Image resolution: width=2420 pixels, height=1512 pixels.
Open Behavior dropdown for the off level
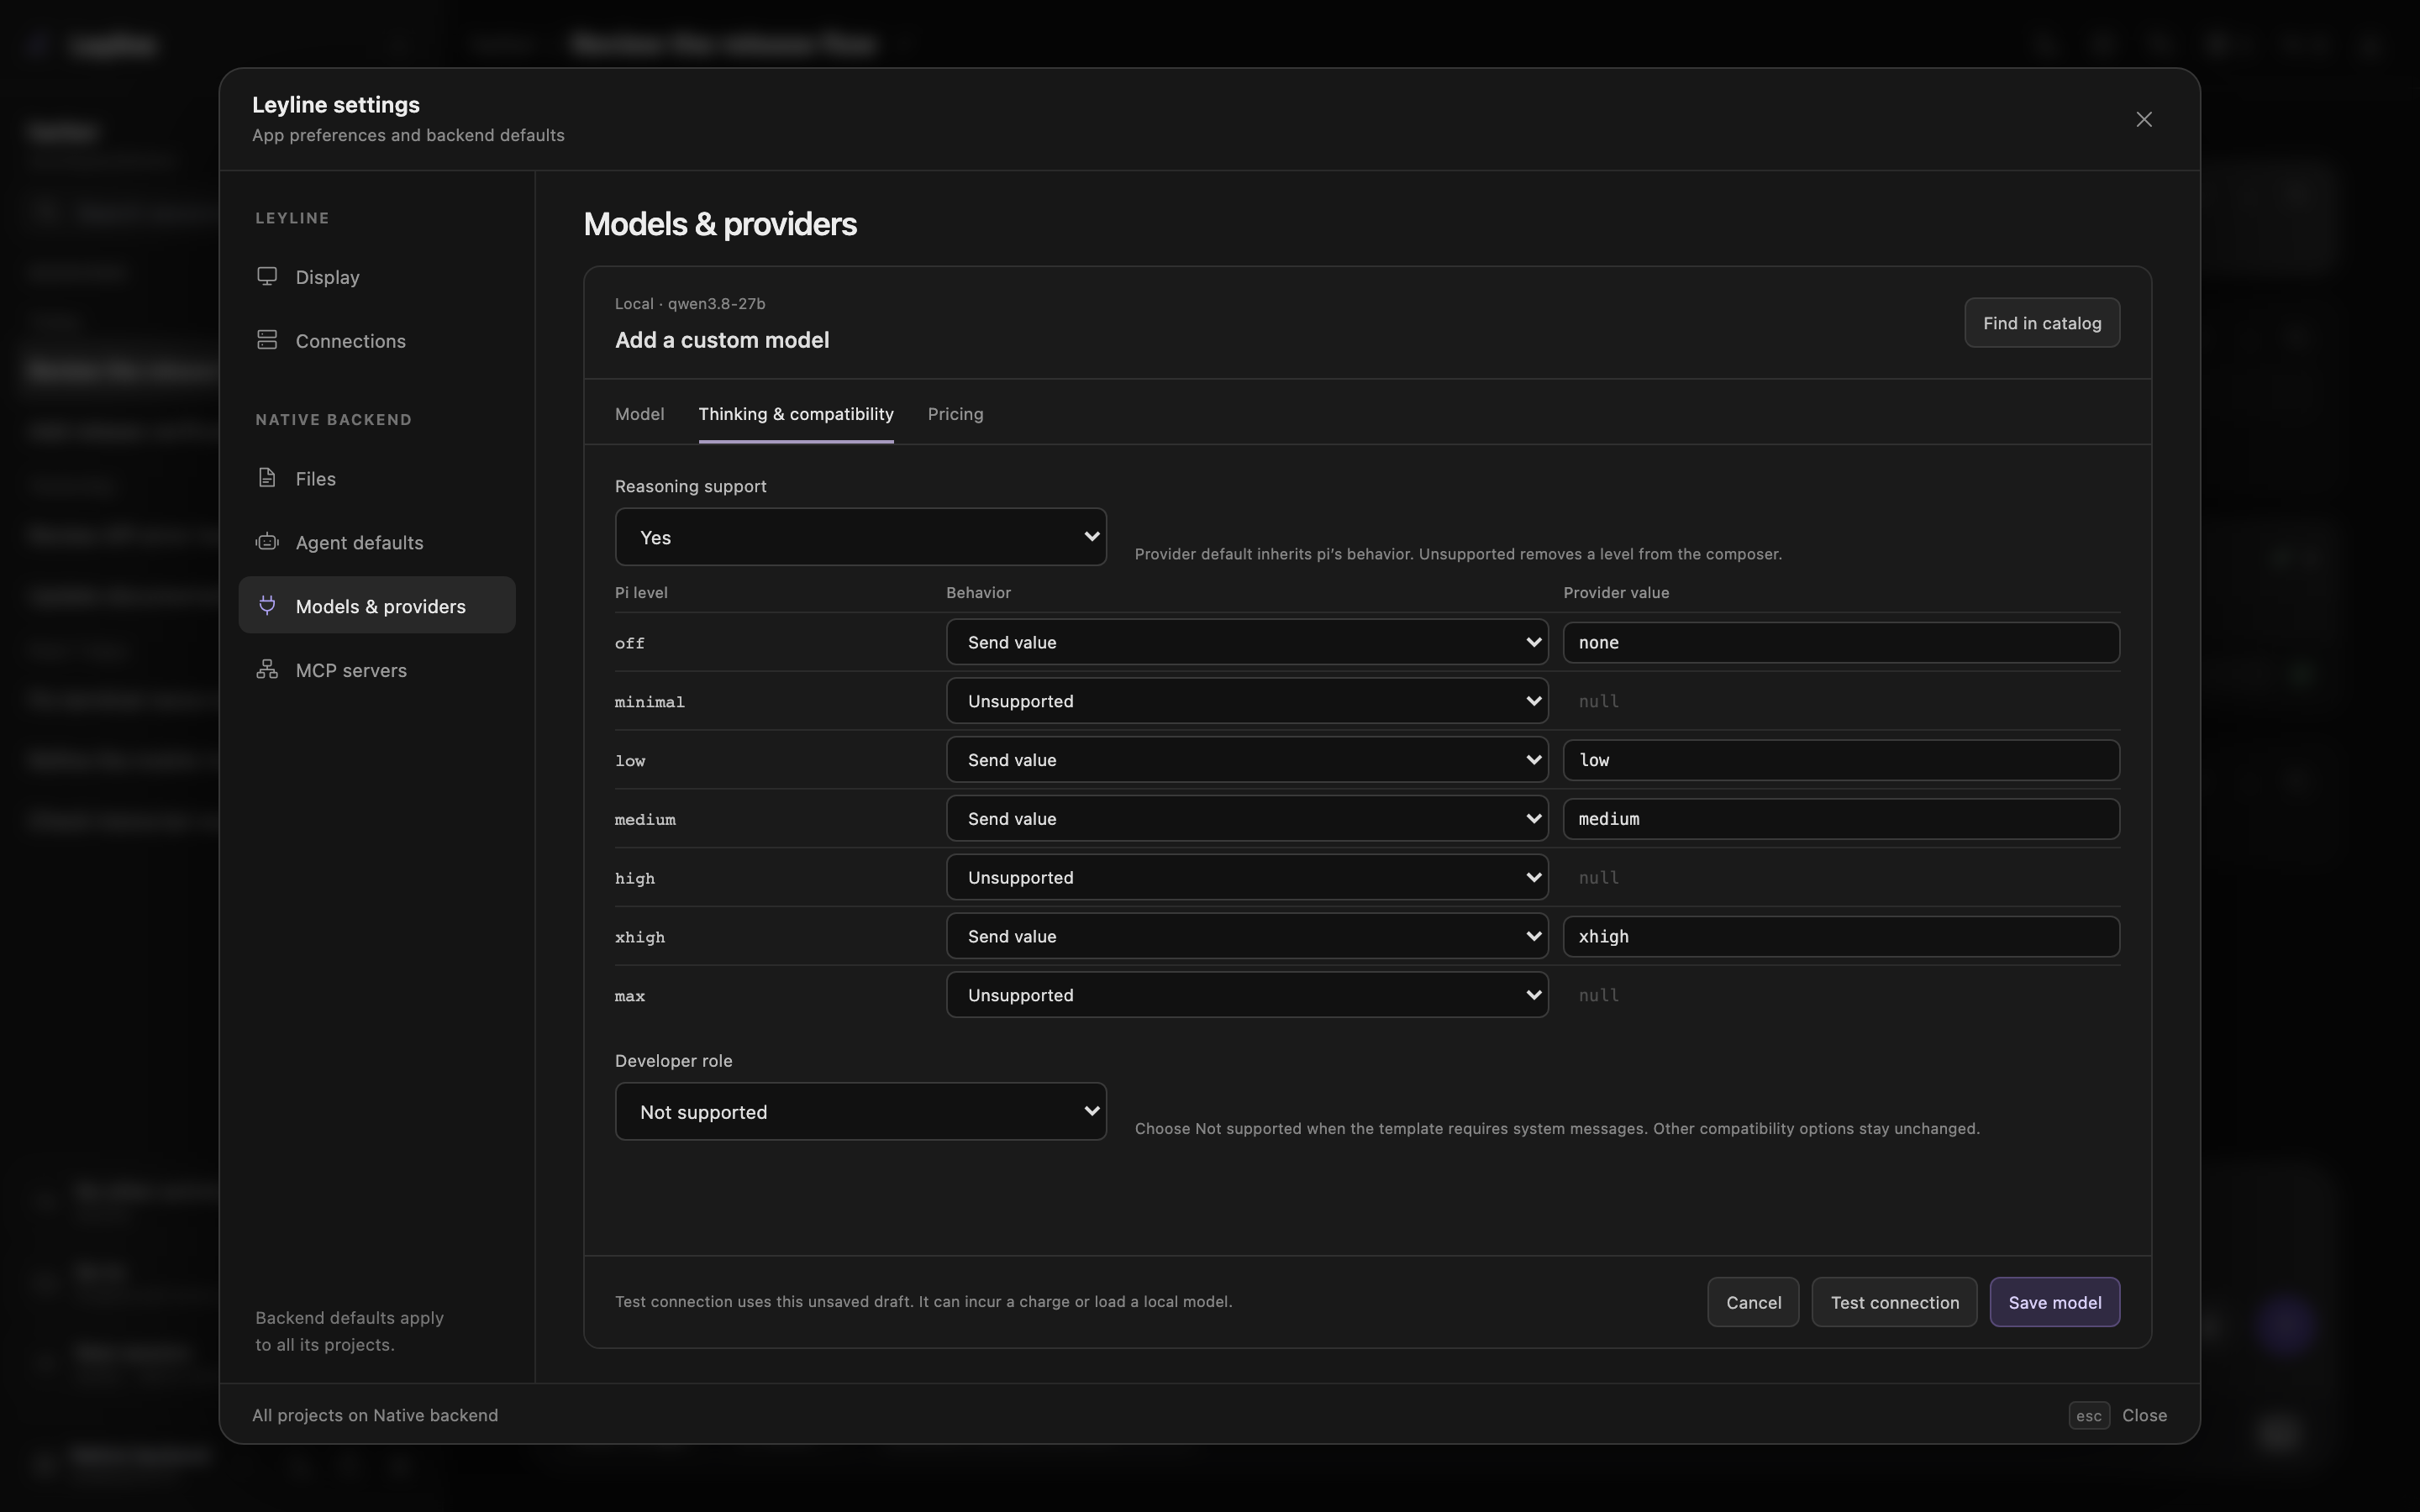click(x=1247, y=642)
